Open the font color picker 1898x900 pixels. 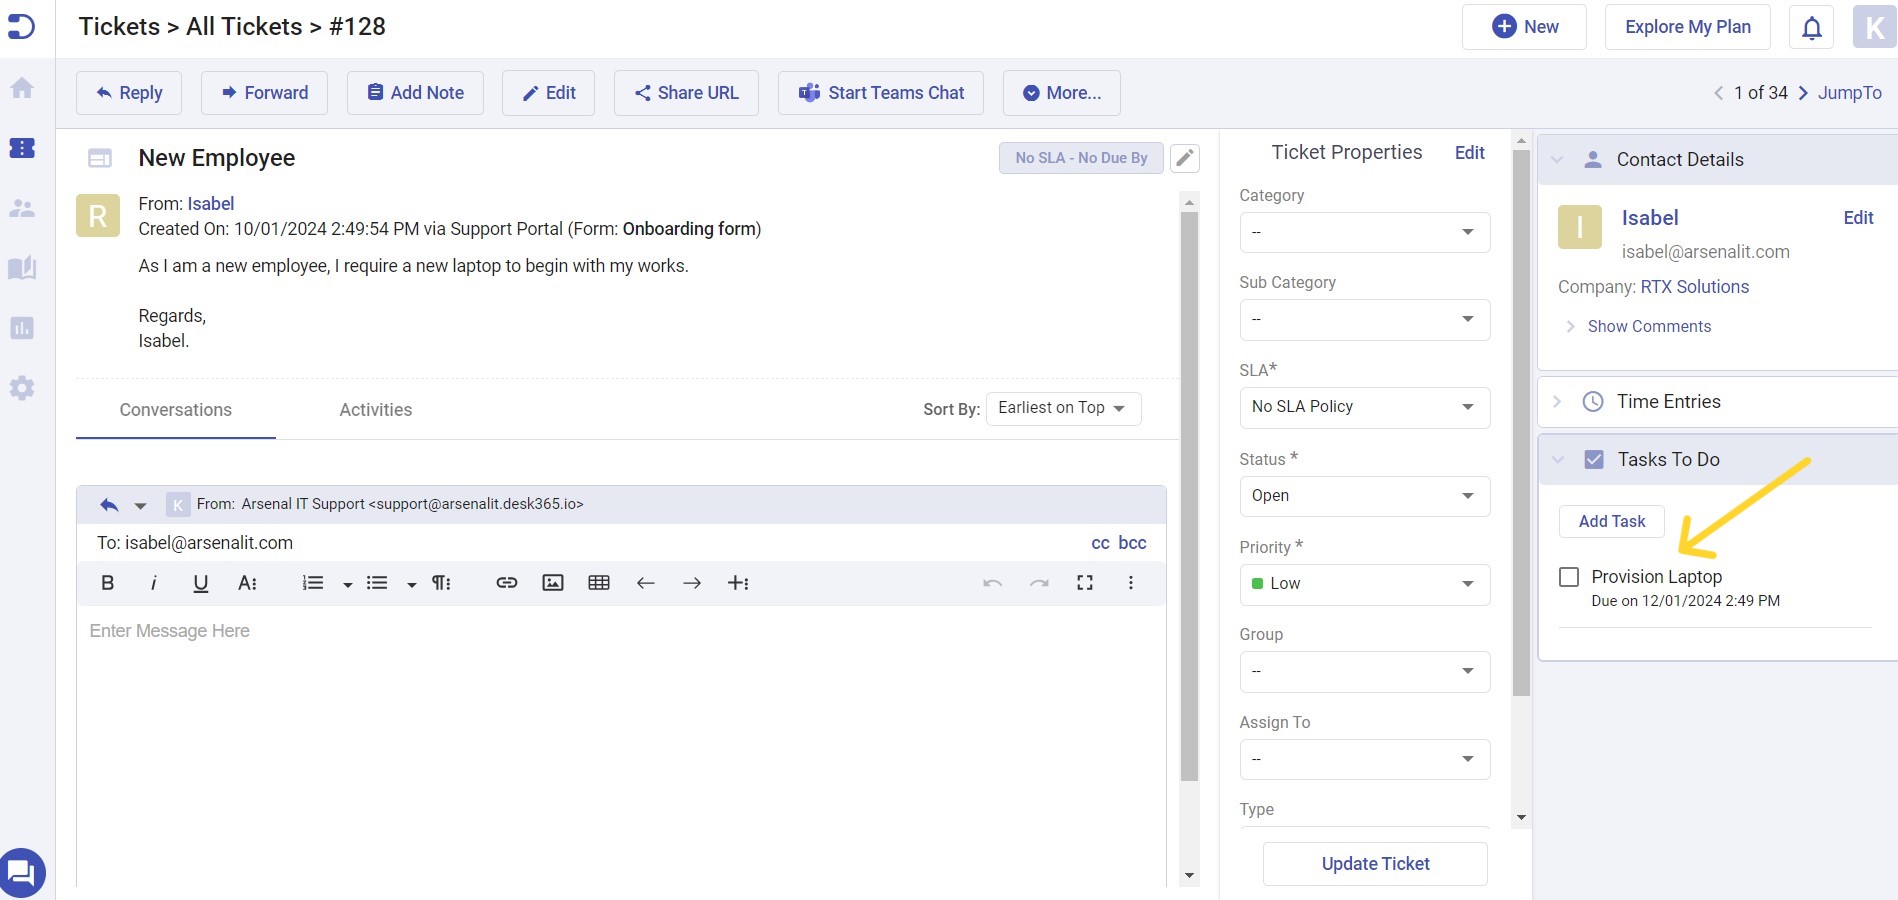(246, 582)
